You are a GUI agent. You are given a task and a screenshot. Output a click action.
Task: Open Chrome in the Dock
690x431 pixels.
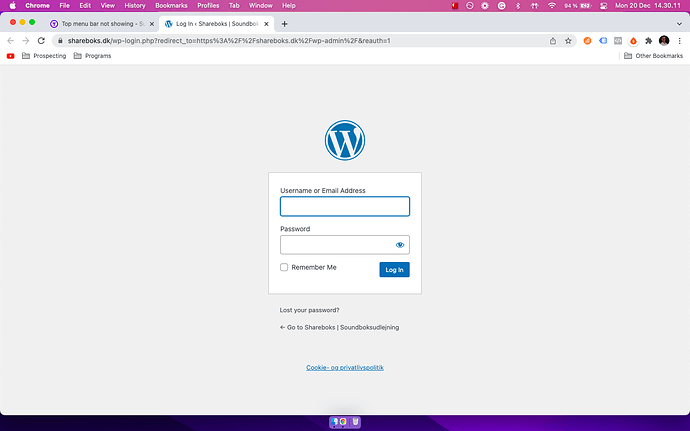(343, 422)
